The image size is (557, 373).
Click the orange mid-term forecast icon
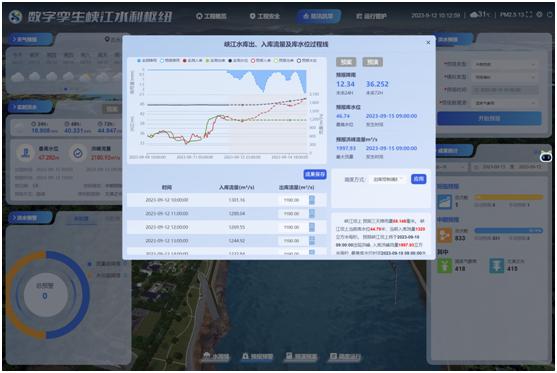[444, 235]
